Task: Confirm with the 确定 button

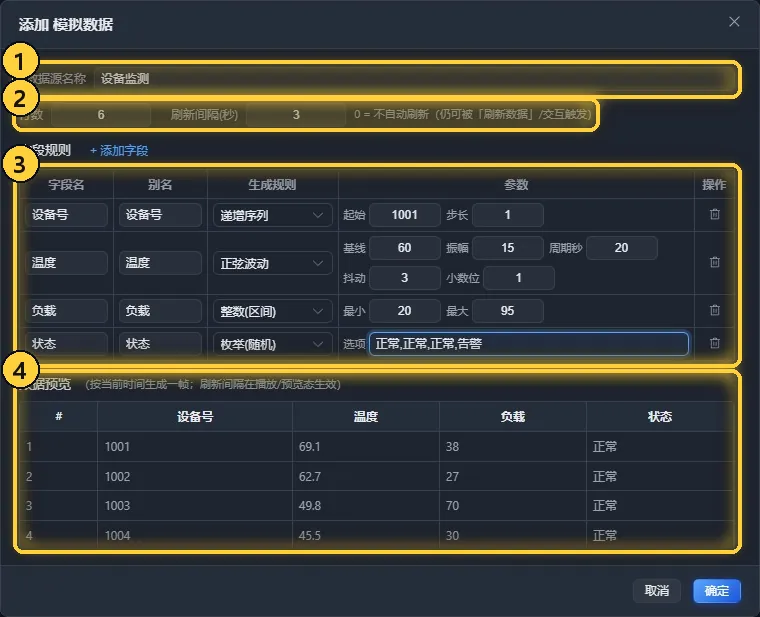Action: pos(717,590)
